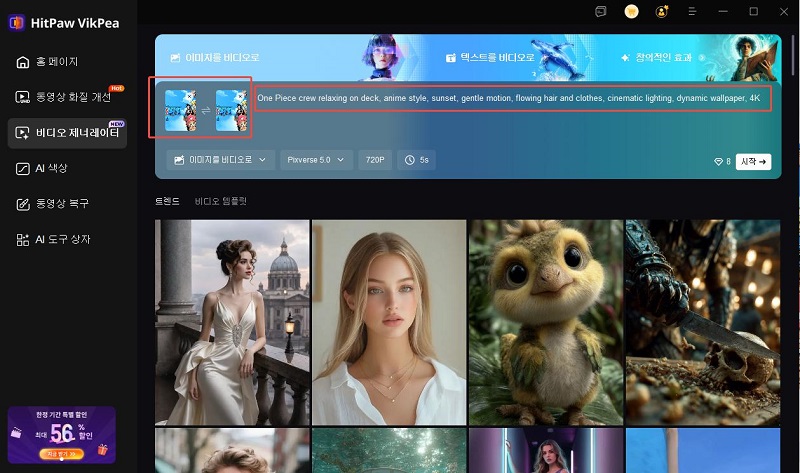Open the blonde woman portrait template
The width and height of the screenshot is (800, 473).
pos(389,322)
